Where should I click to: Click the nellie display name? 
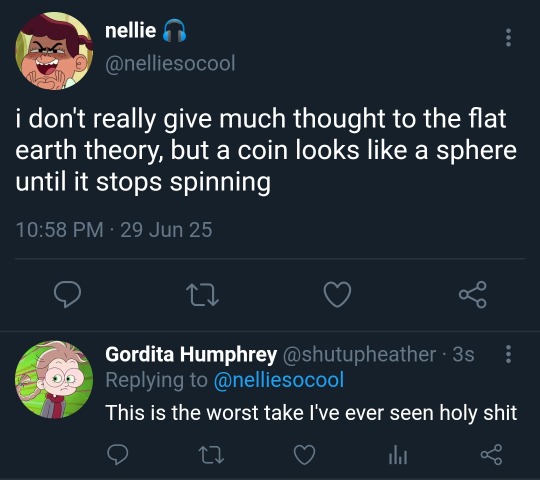tap(131, 30)
